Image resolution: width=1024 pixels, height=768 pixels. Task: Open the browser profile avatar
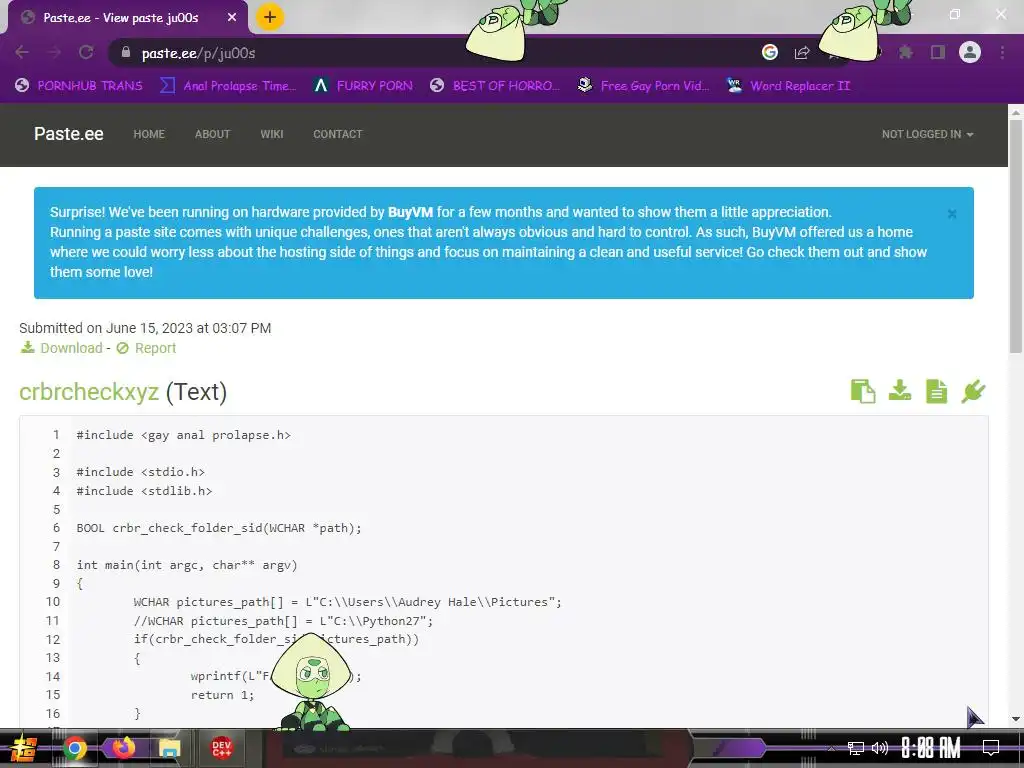tap(970, 52)
